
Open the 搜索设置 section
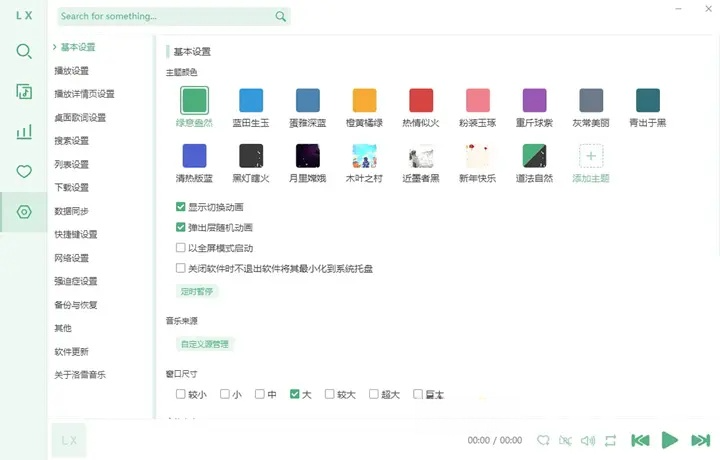pos(72,141)
